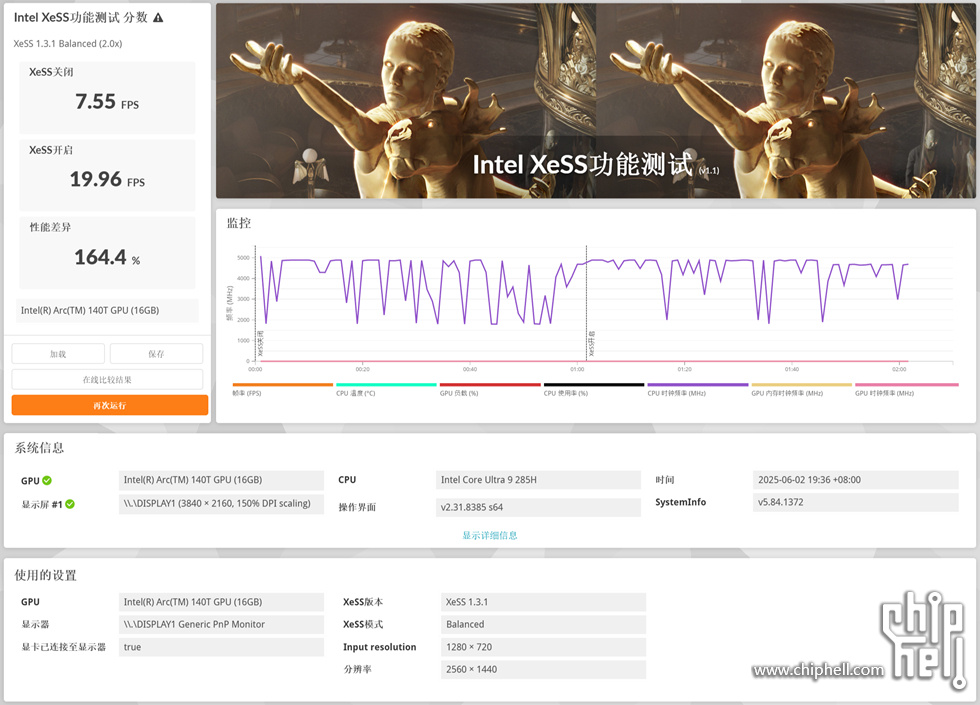The width and height of the screenshot is (980, 705).
Task: Click the 保存 button
Action: 156,354
